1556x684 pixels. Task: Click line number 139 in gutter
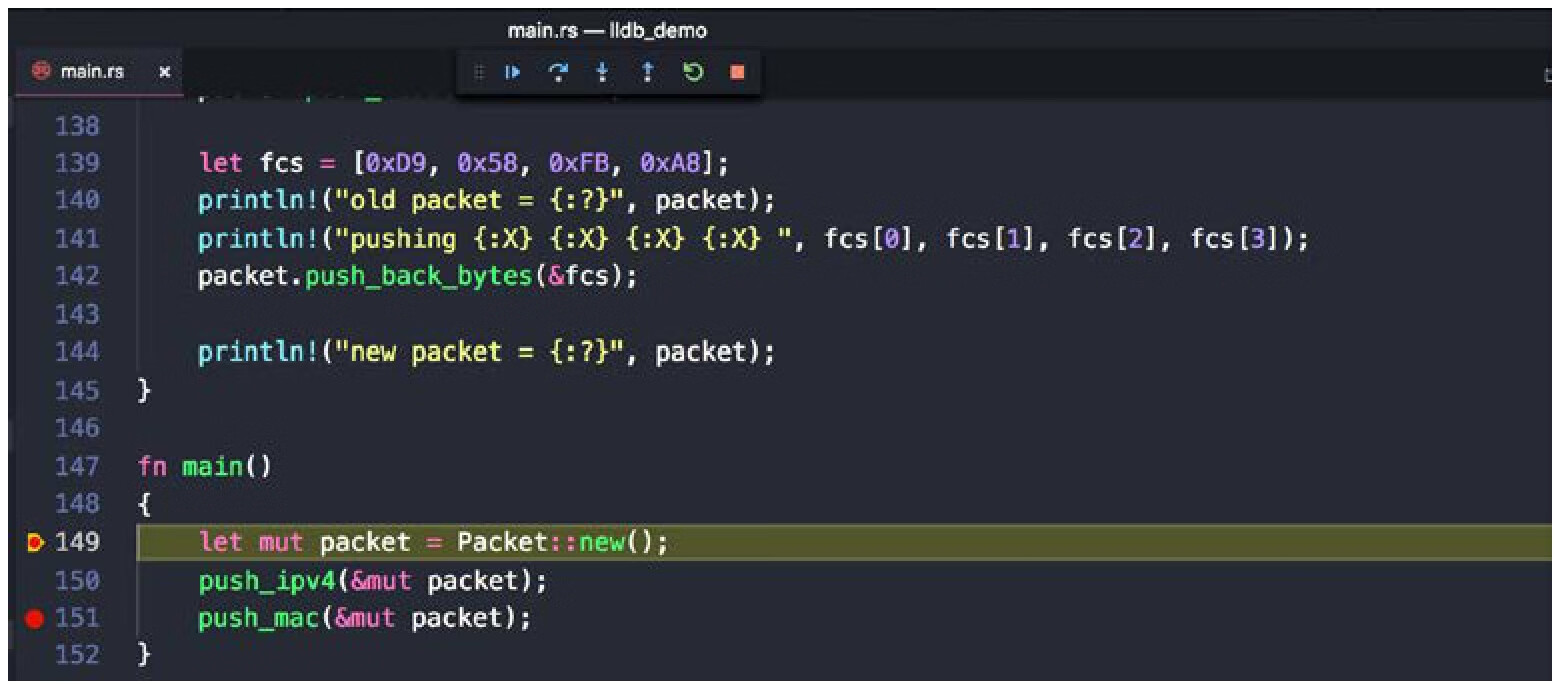pyautogui.click(x=79, y=163)
